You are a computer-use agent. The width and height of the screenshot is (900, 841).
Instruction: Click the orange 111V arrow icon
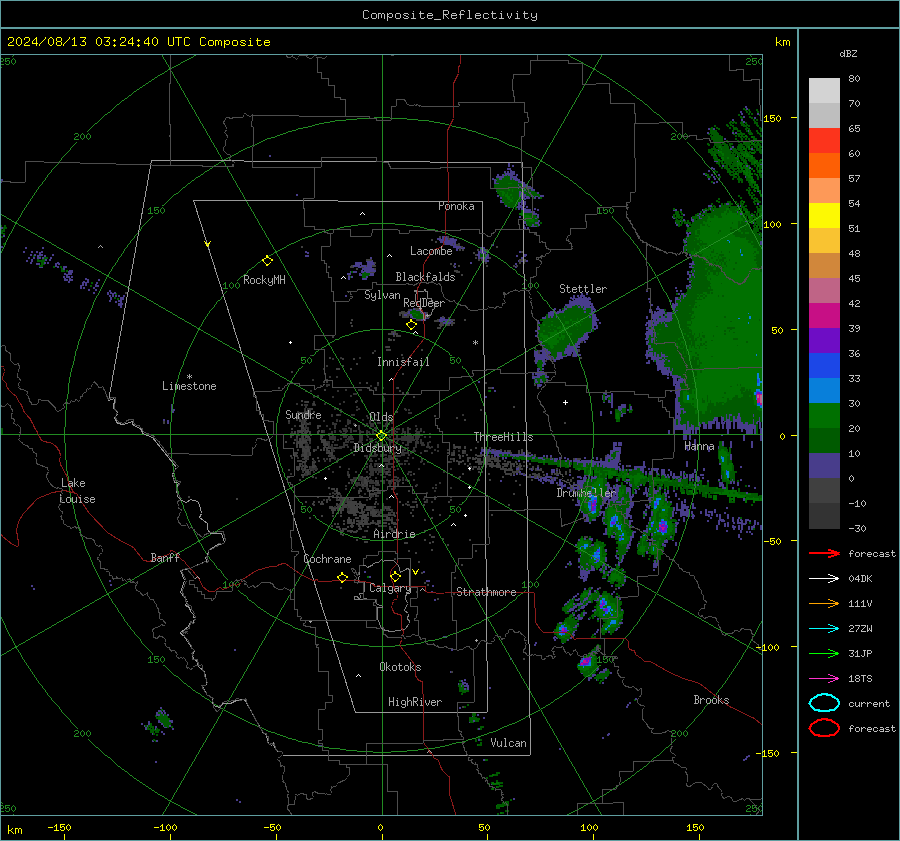[824, 603]
